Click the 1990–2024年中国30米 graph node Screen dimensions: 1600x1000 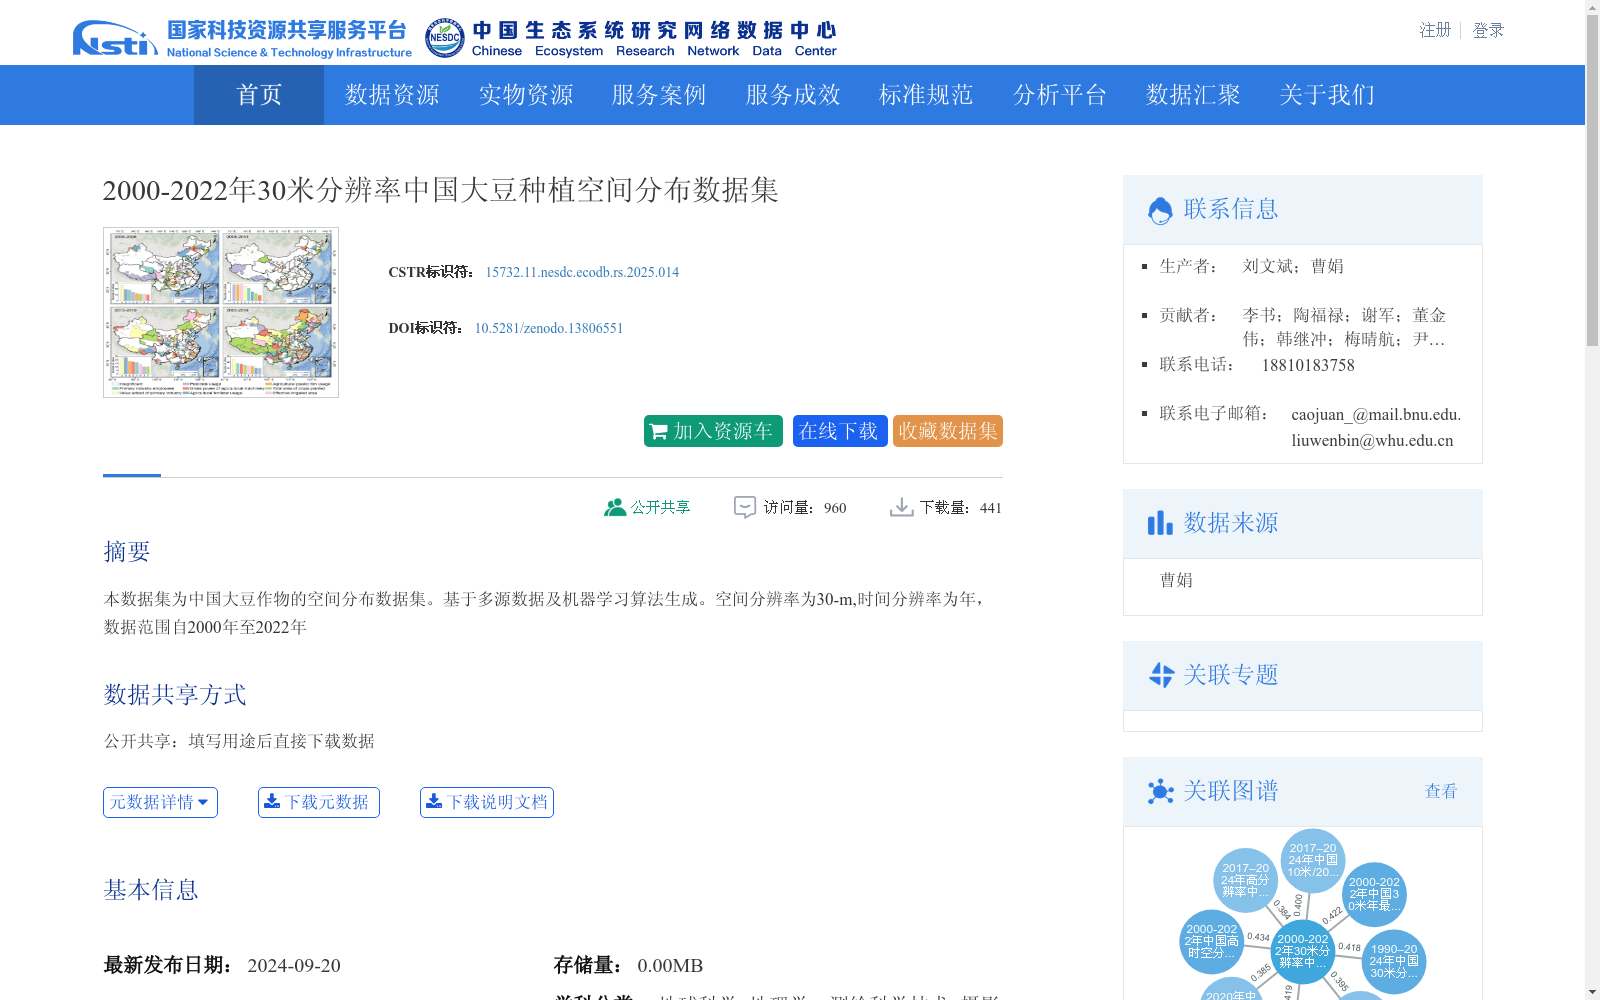[x=1394, y=961]
